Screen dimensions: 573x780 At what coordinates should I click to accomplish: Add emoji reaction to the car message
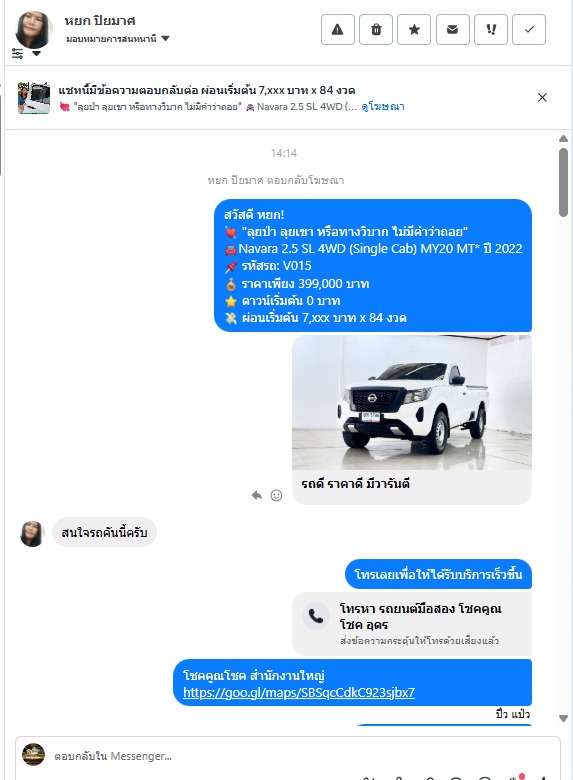click(276, 495)
